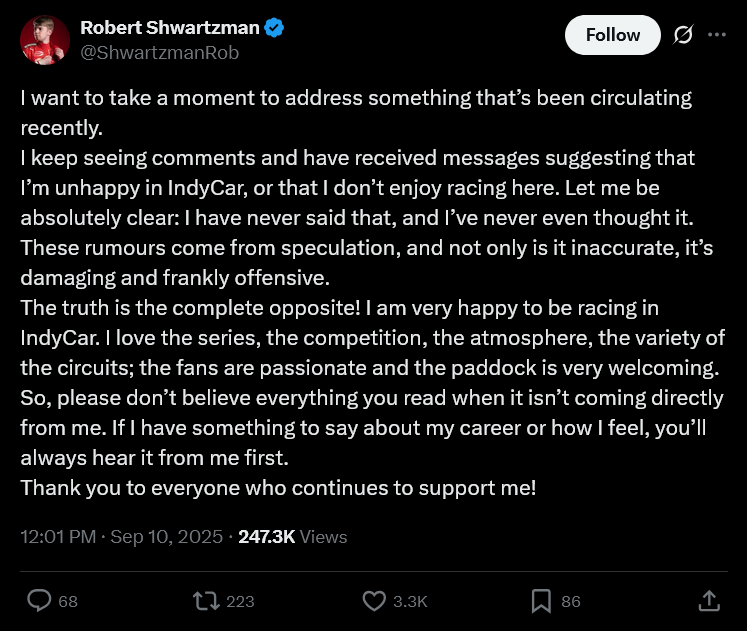Click the 223 reposts count
Screen dimensions: 747x631
click(x=240, y=601)
